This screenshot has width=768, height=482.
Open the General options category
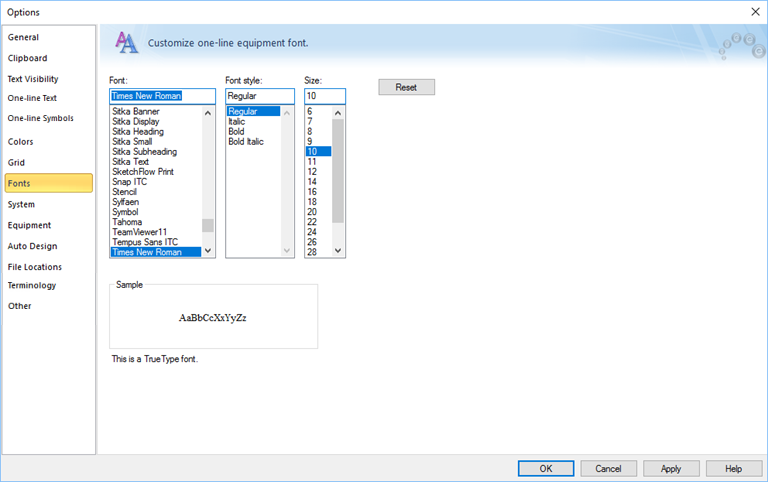24,37
